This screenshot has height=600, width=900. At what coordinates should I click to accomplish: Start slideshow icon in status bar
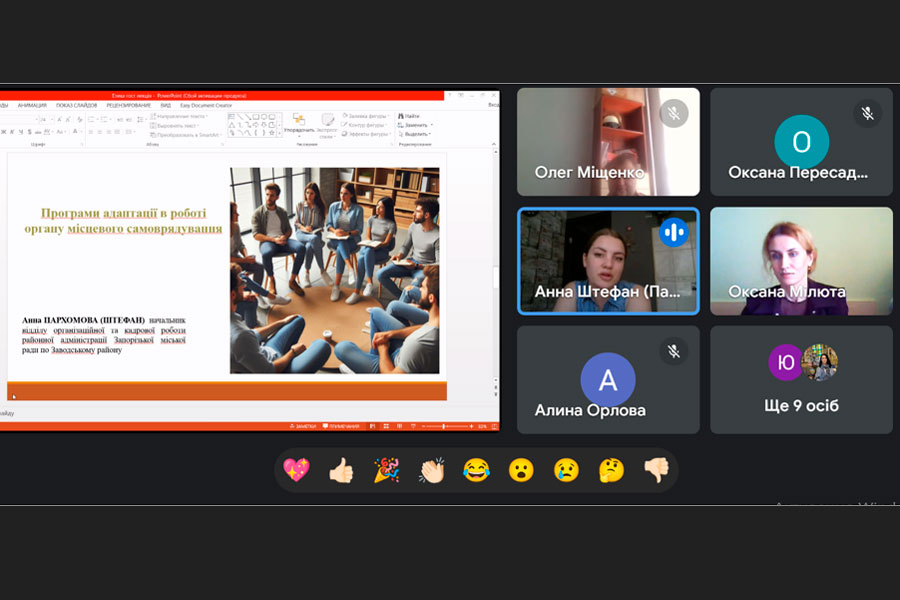[413, 426]
